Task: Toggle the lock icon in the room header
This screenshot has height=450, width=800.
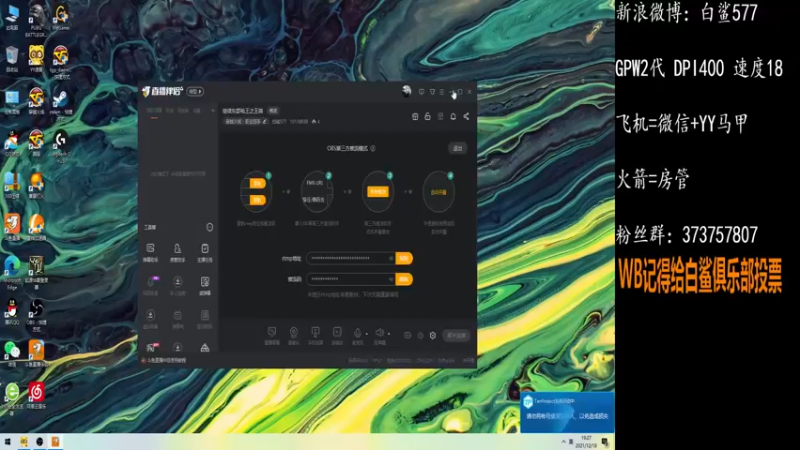Action: coord(428,117)
